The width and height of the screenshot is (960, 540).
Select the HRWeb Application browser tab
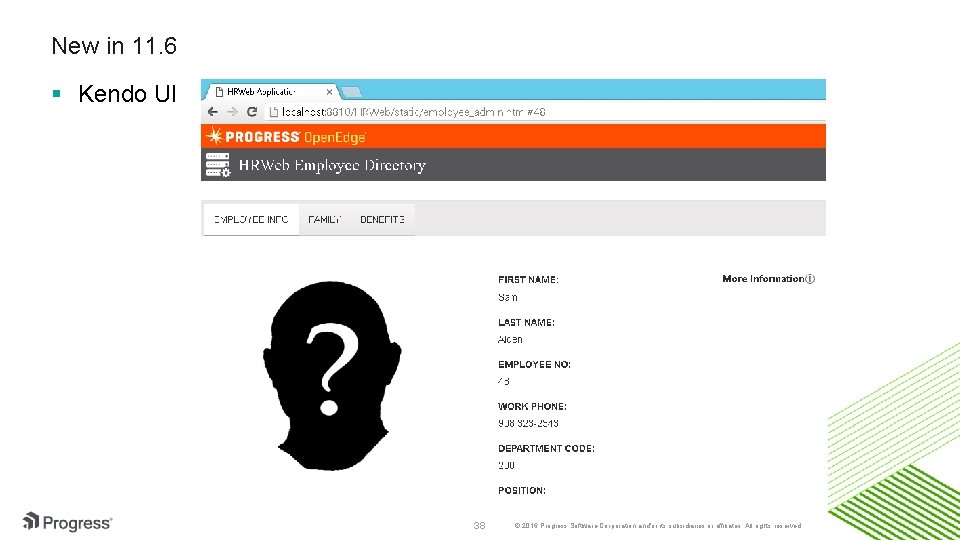coord(269,92)
